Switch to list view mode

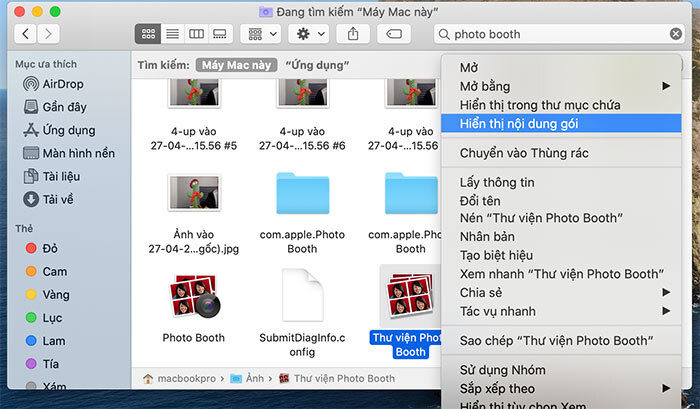(172, 34)
